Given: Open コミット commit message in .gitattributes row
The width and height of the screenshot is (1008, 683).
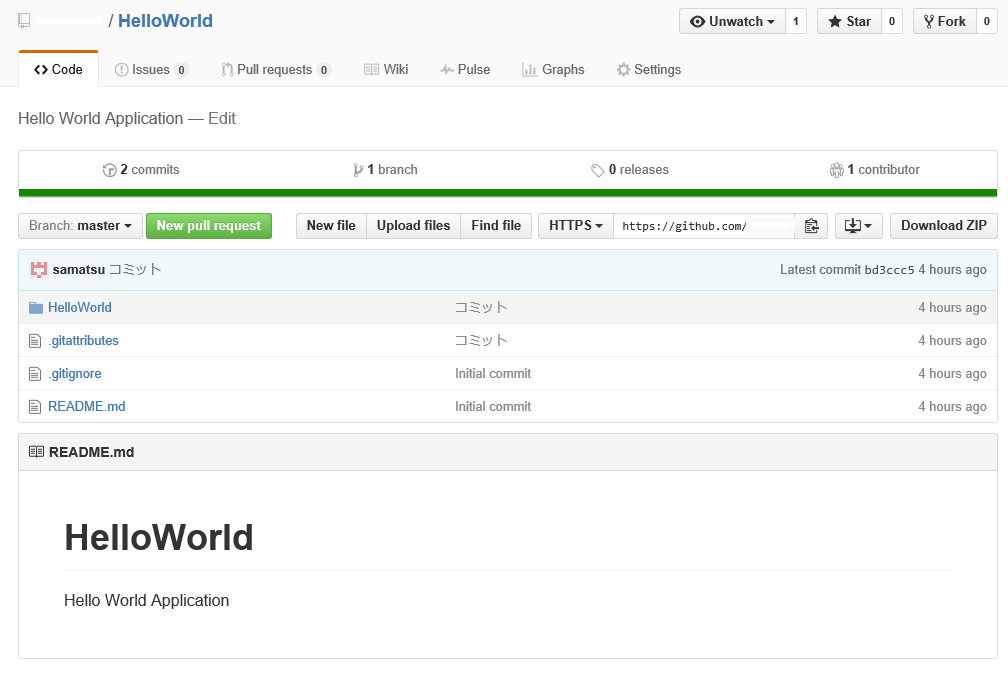Looking at the screenshot, I should tap(482, 340).
